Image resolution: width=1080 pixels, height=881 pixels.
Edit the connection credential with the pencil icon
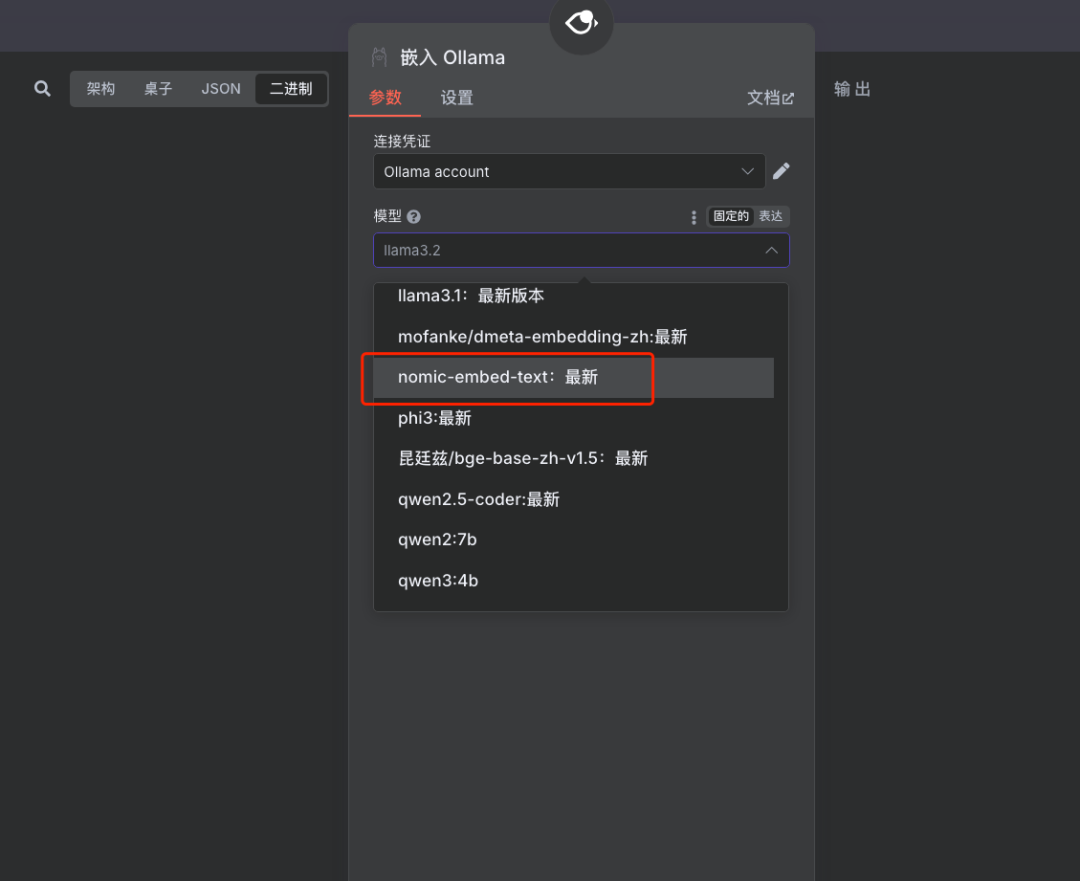[781, 171]
